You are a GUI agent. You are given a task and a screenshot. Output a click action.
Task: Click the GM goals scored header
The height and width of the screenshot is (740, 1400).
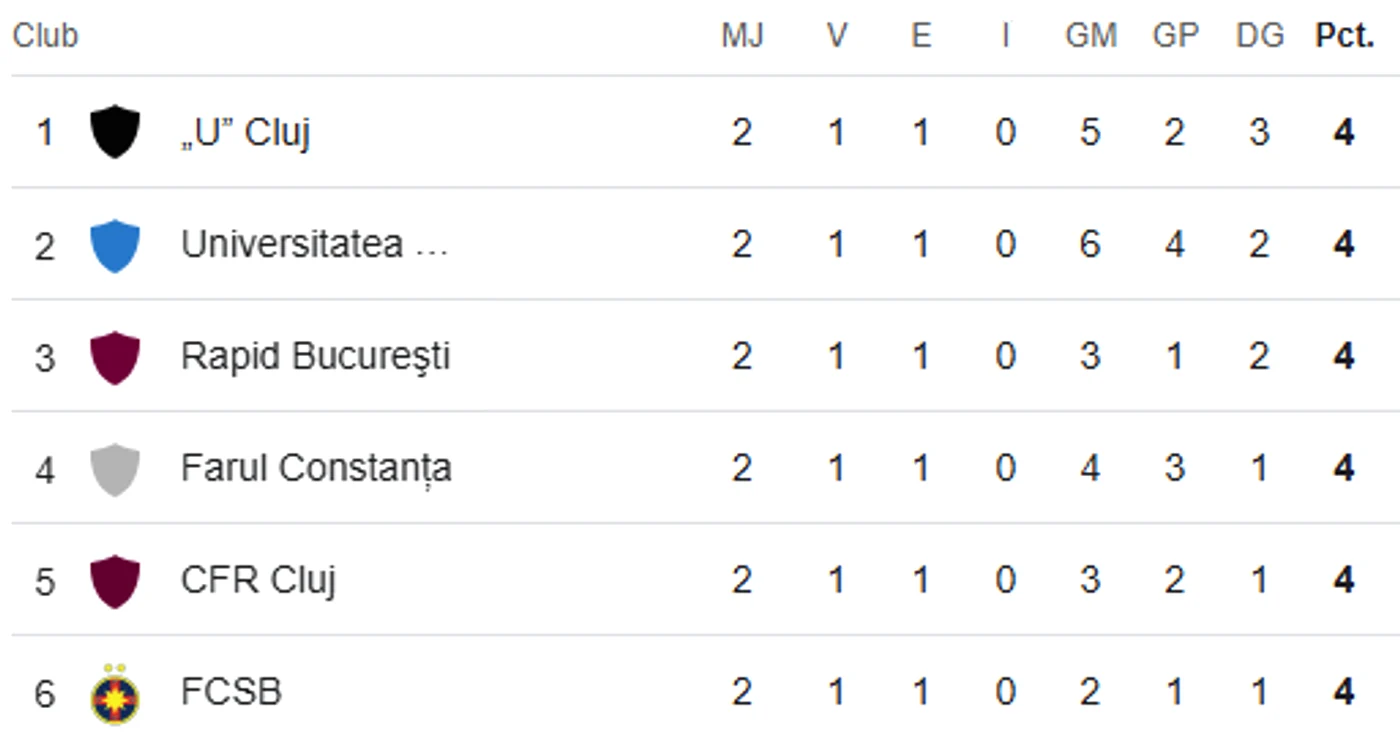pos(1090,36)
